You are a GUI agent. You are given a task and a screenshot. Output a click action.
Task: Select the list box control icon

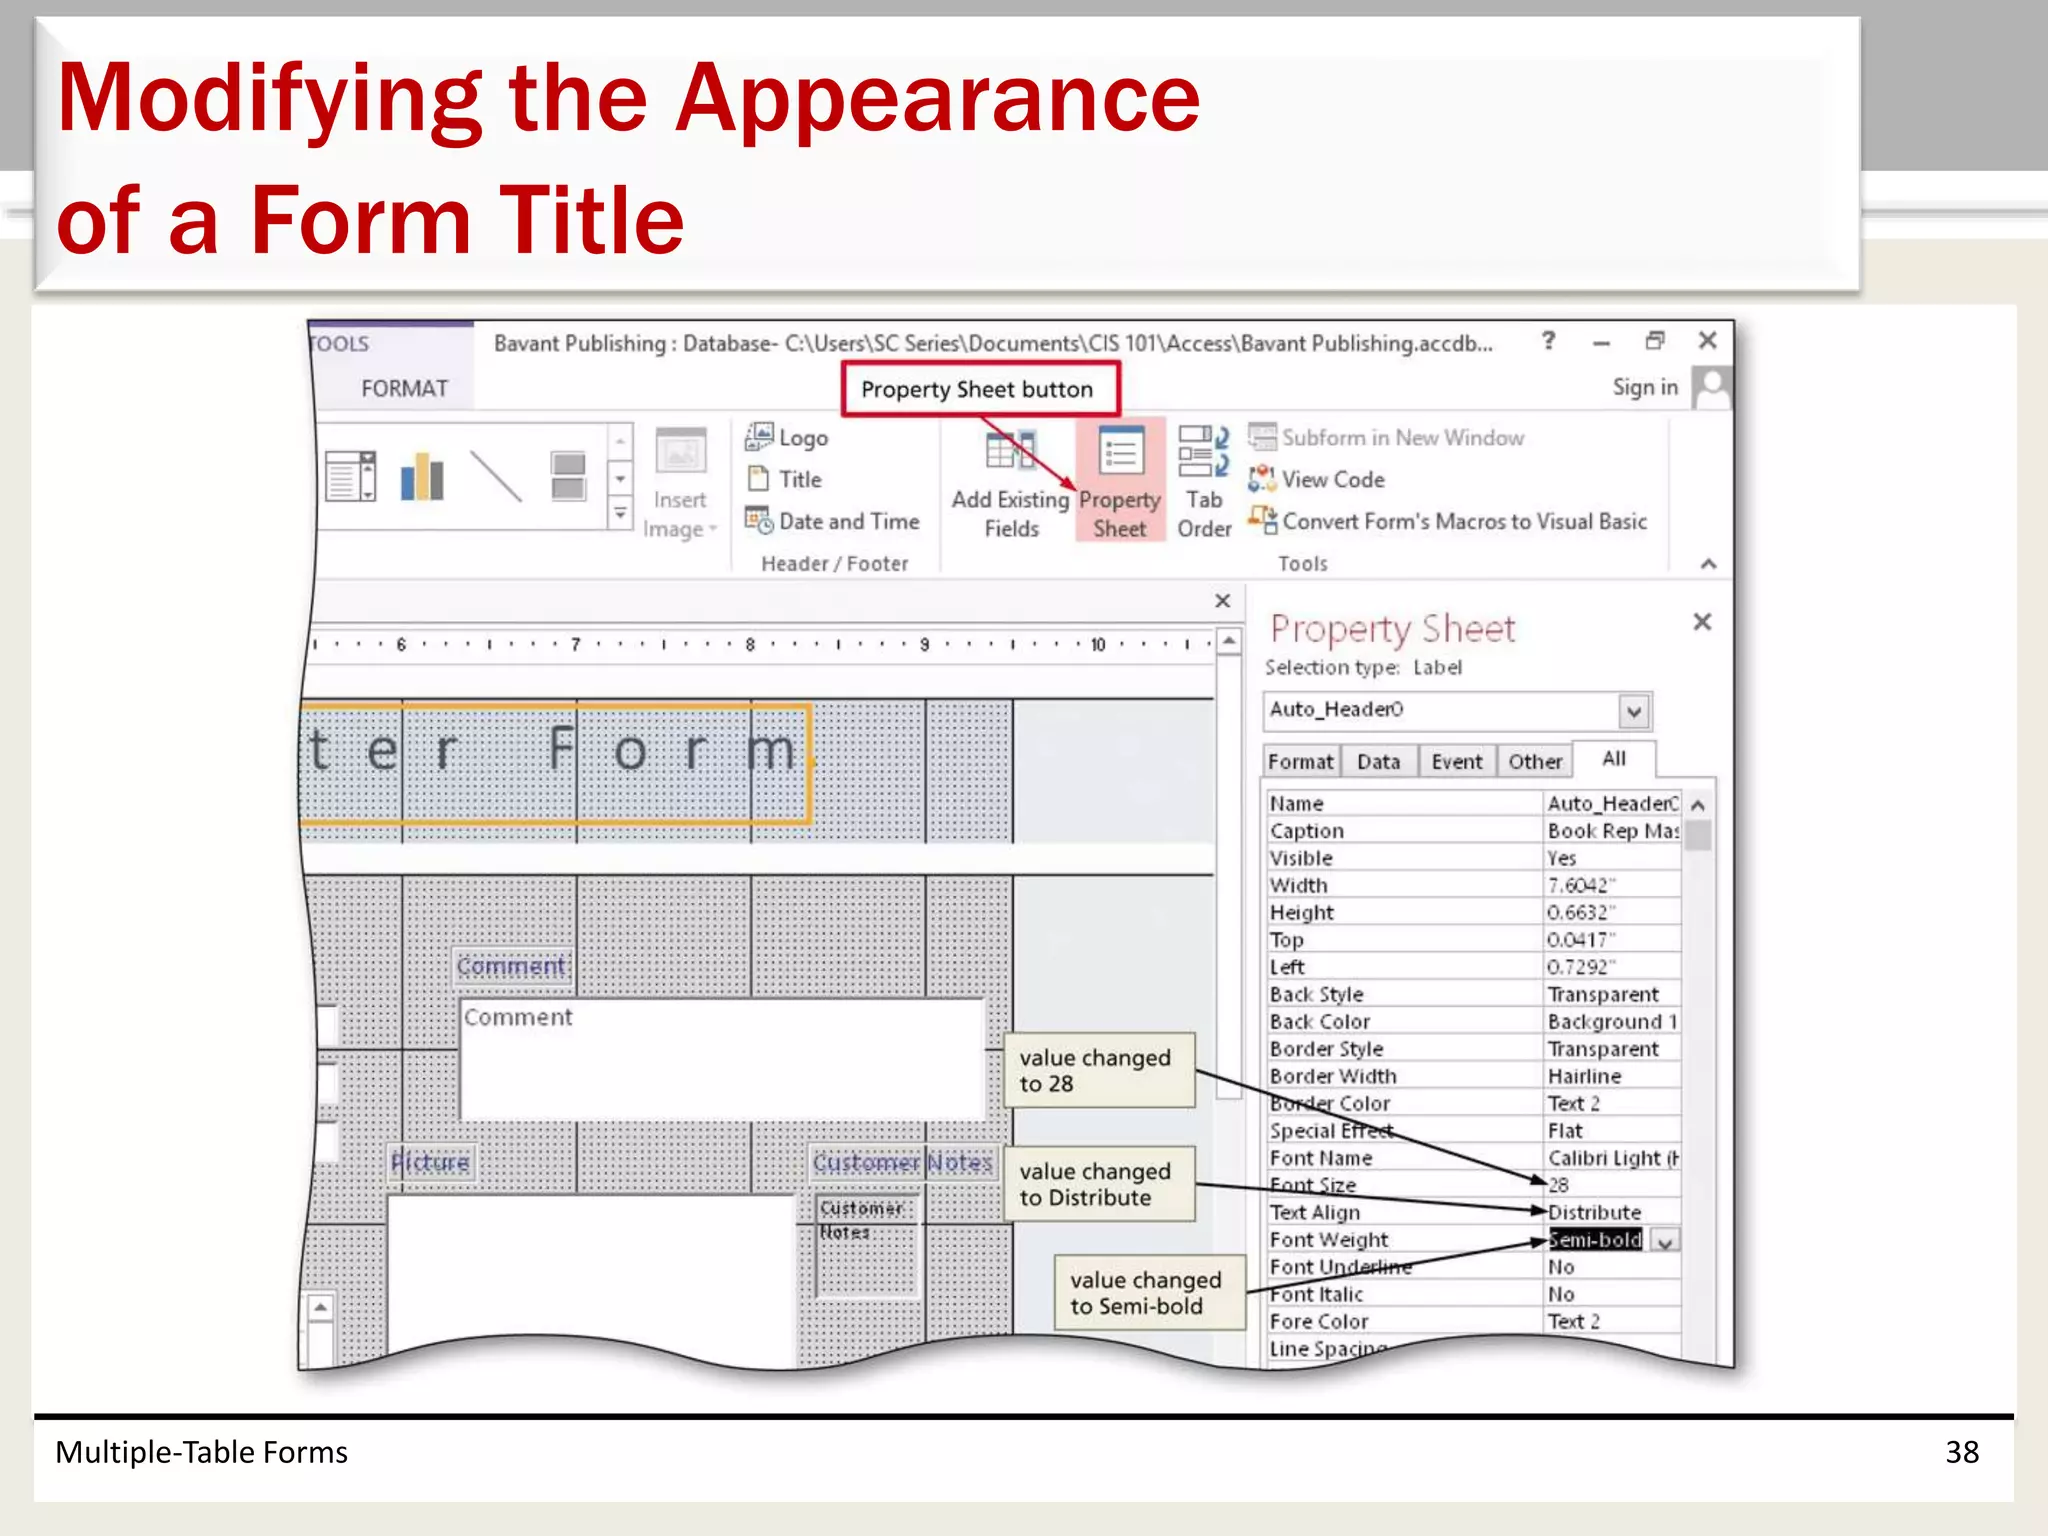point(351,476)
